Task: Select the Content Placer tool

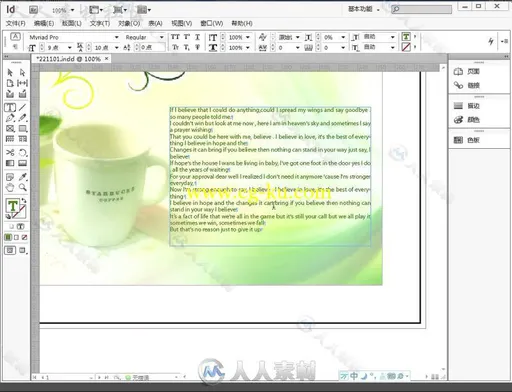Action: (22, 94)
